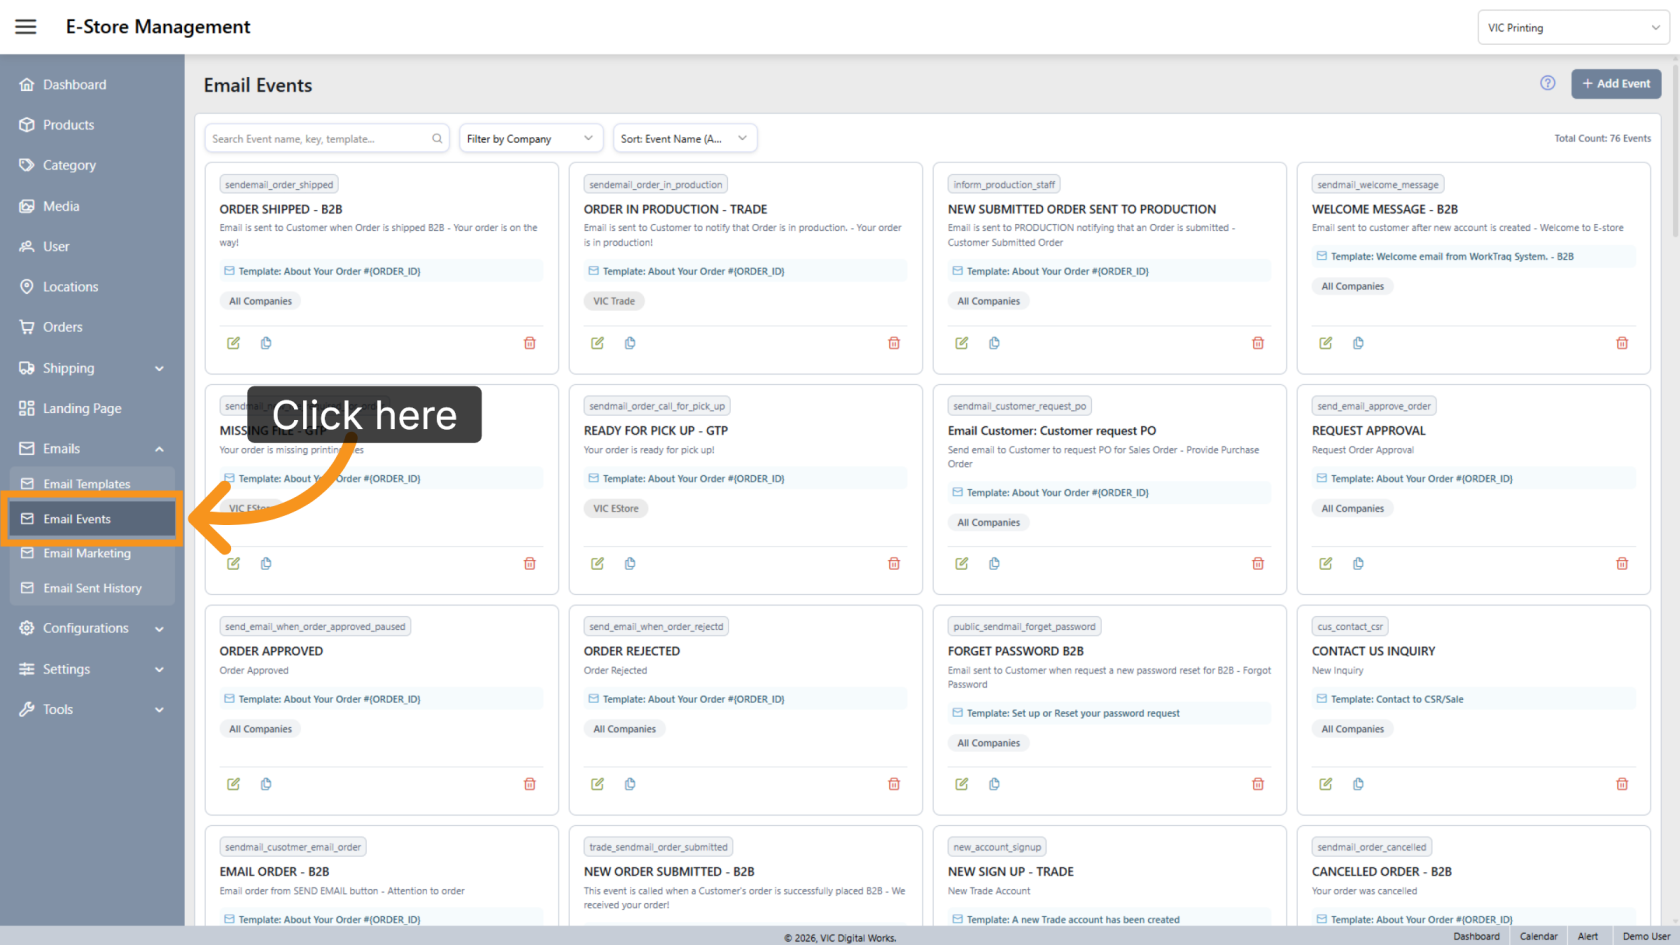This screenshot has height=945, width=1680.
Task: Delete the ORDER SHIPPED - B2B event
Action: click(x=530, y=343)
